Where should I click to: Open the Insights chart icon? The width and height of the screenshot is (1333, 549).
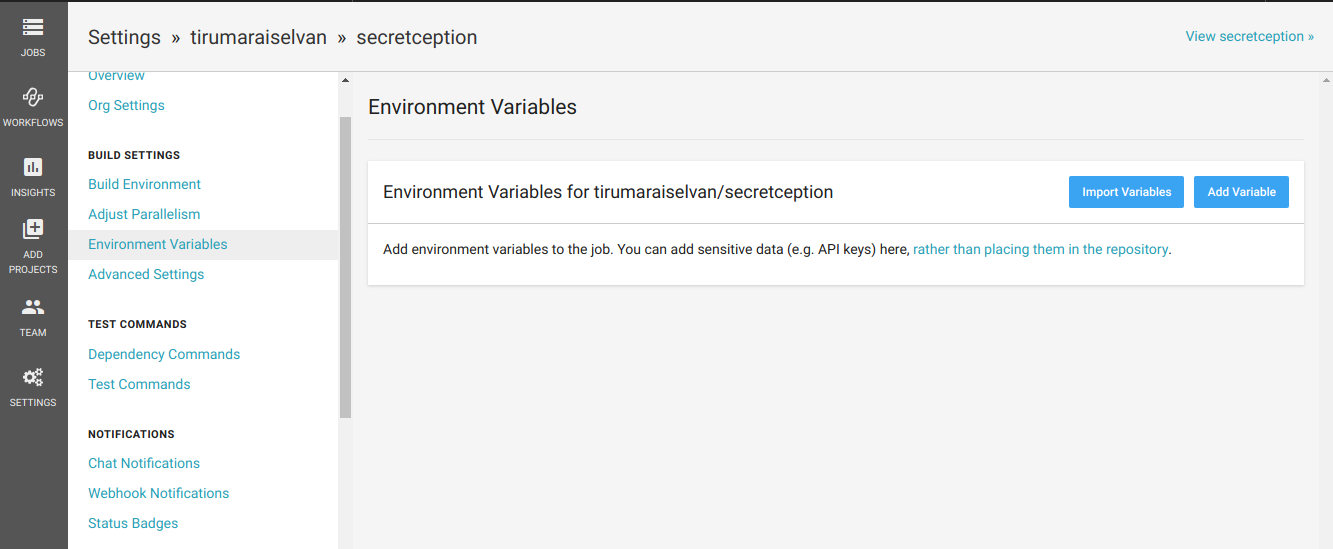point(33,167)
